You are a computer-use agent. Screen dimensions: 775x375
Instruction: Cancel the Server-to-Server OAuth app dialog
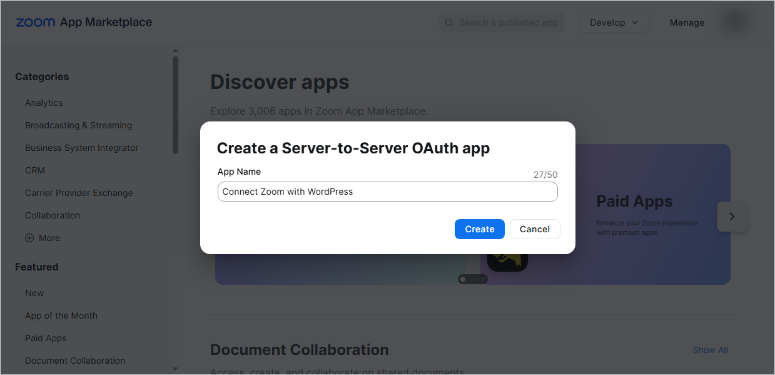535,229
